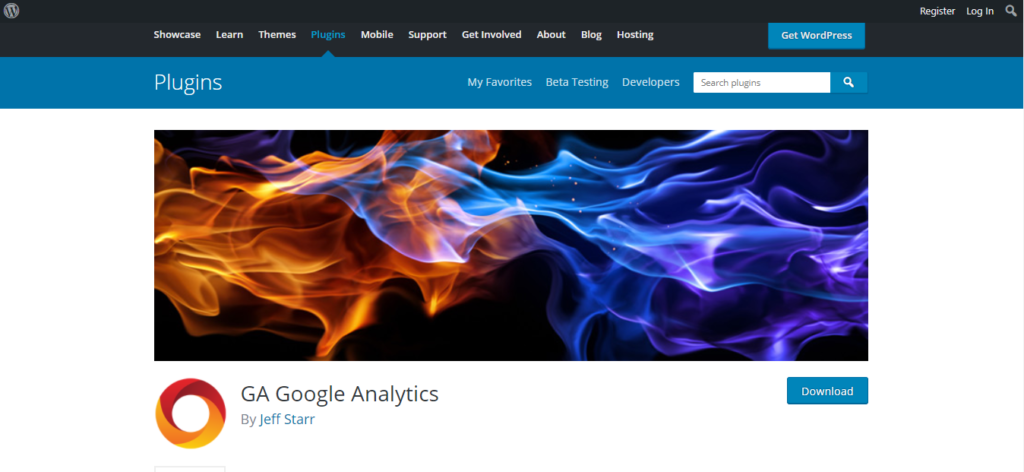
Task: Click the WordPress logo in the admin bar
Action: (x=11, y=10)
